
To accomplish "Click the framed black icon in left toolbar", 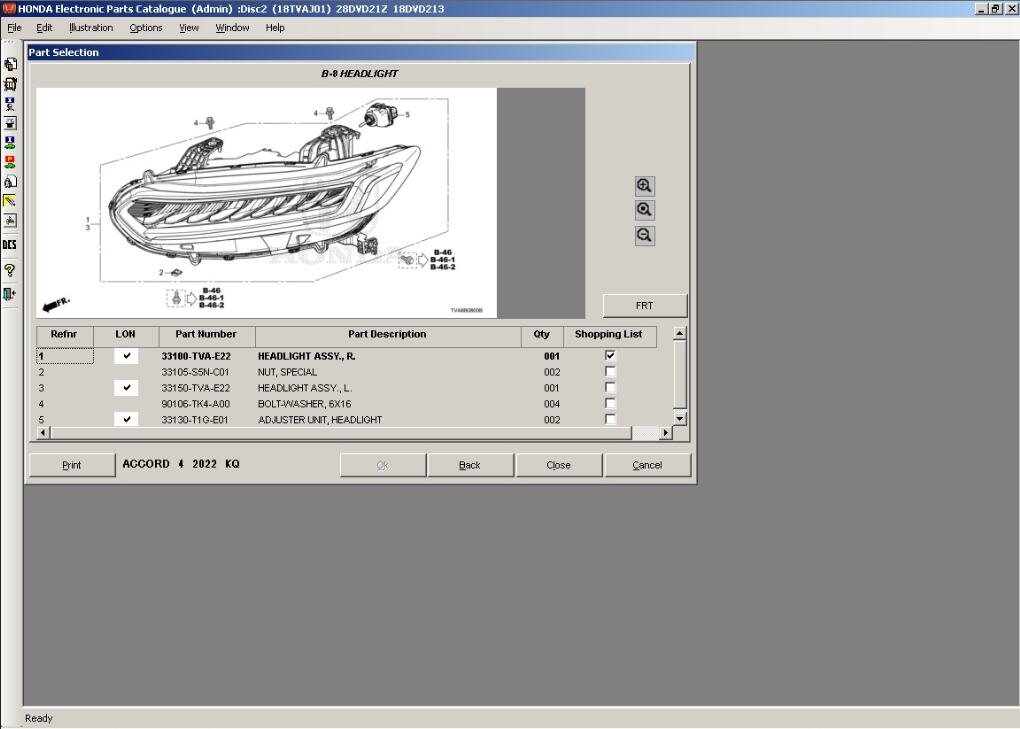I will (x=10, y=123).
